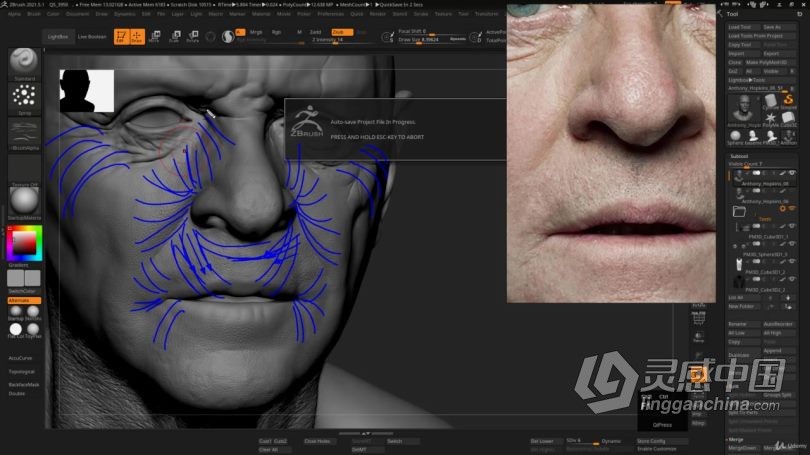Toggle the Zadd mode
Viewport: 810px width, 455px height.
[315, 32]
